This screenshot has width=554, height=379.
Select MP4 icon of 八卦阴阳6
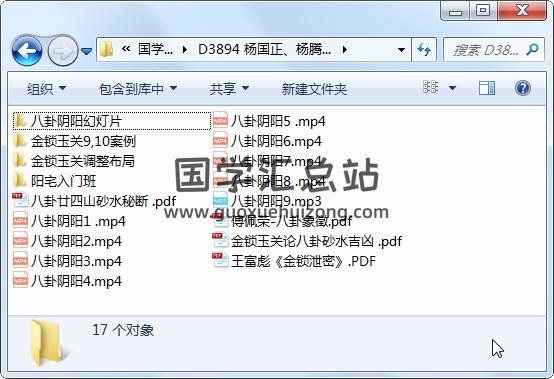point(220,141)
